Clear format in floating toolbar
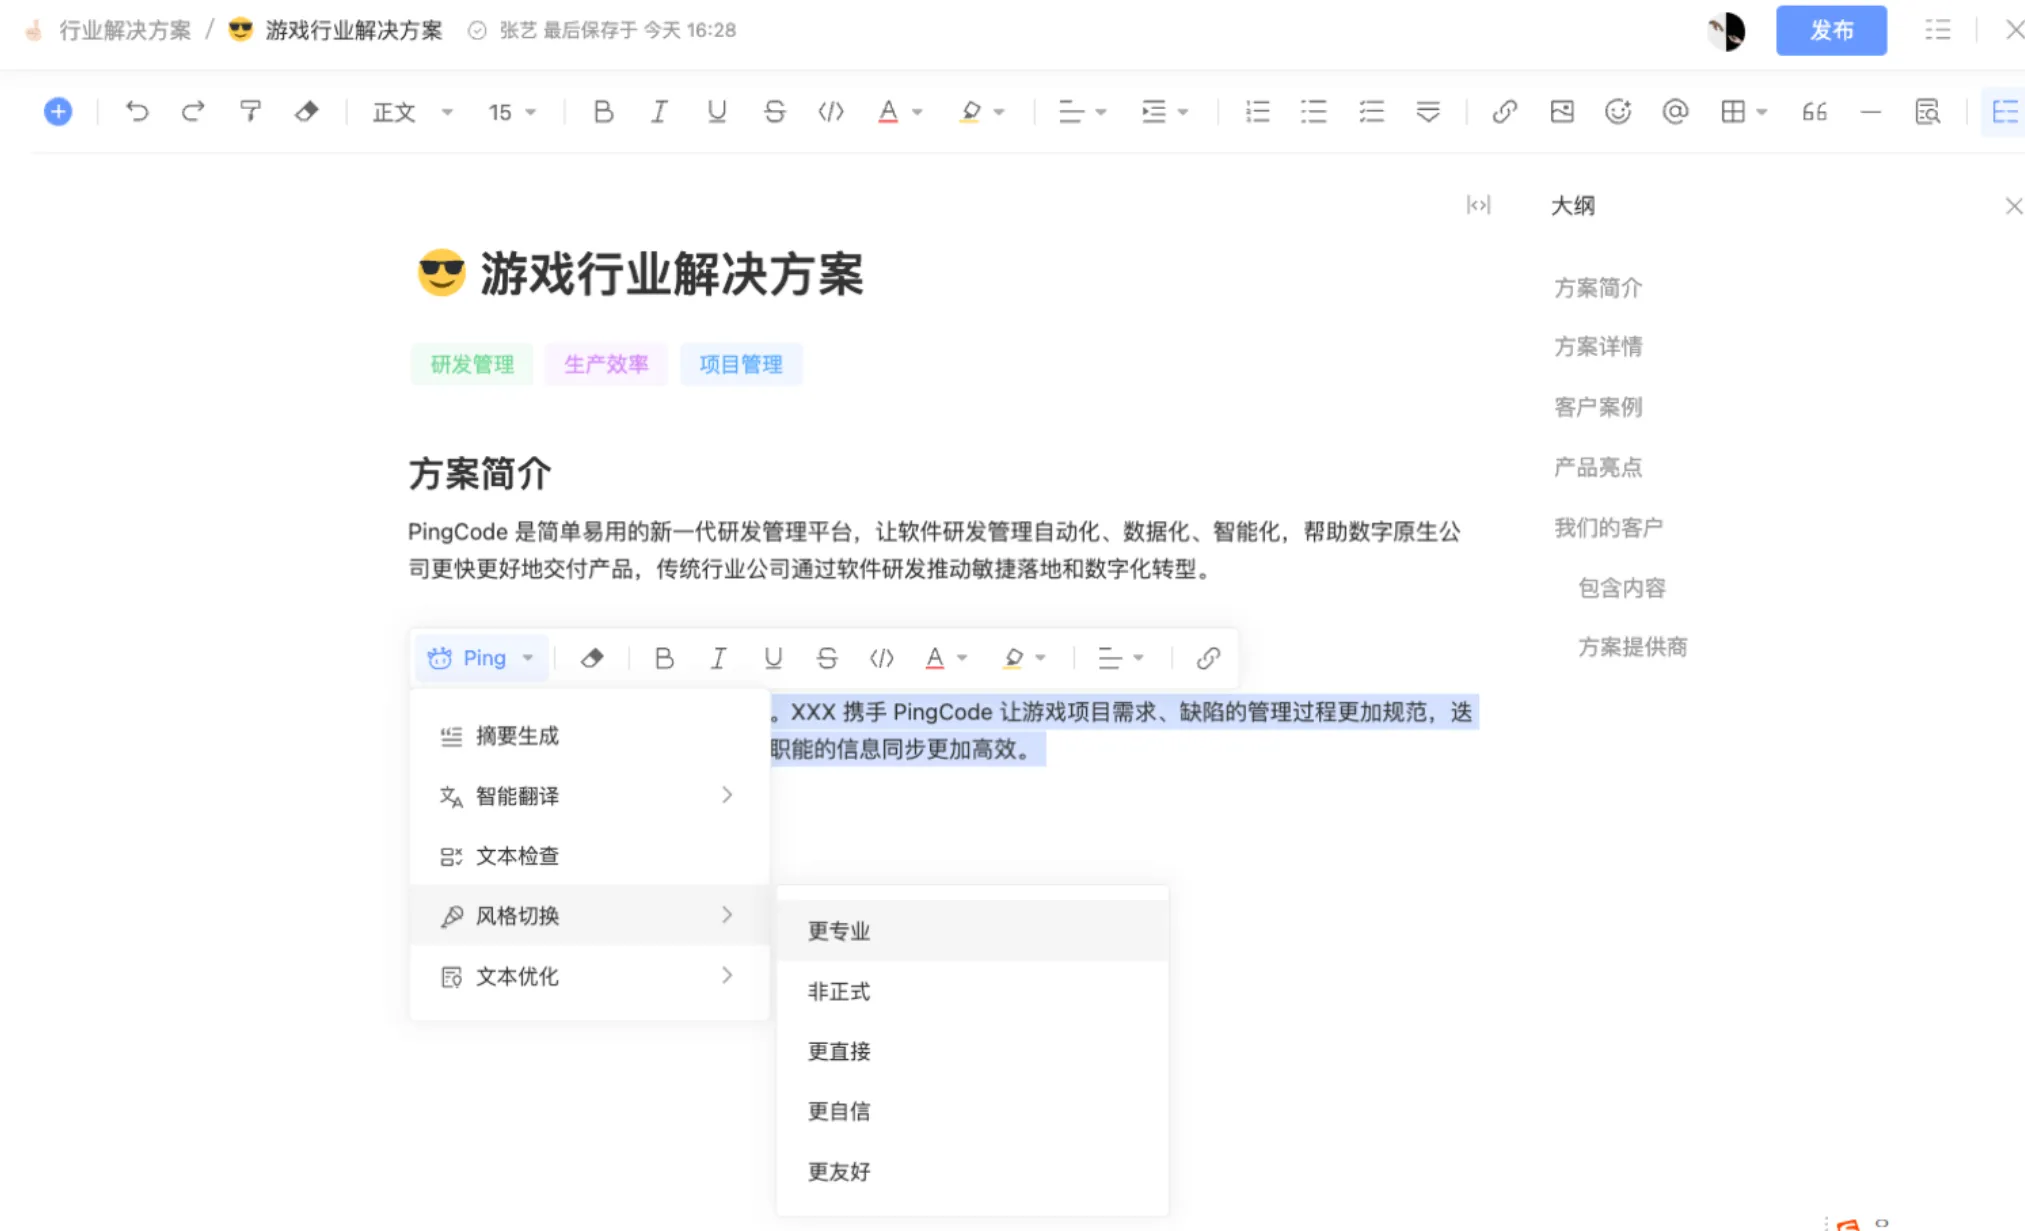Viewport: 2025px width, 1231px height. (592, 658)
